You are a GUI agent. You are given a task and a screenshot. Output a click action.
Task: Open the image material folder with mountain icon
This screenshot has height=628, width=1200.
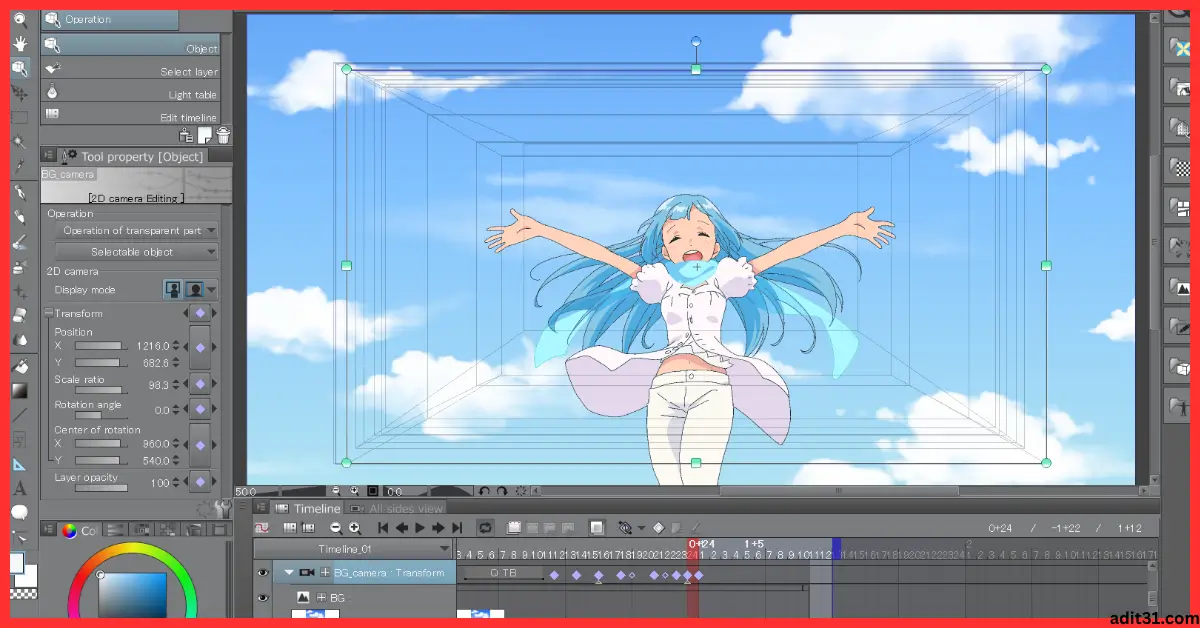1180,287
